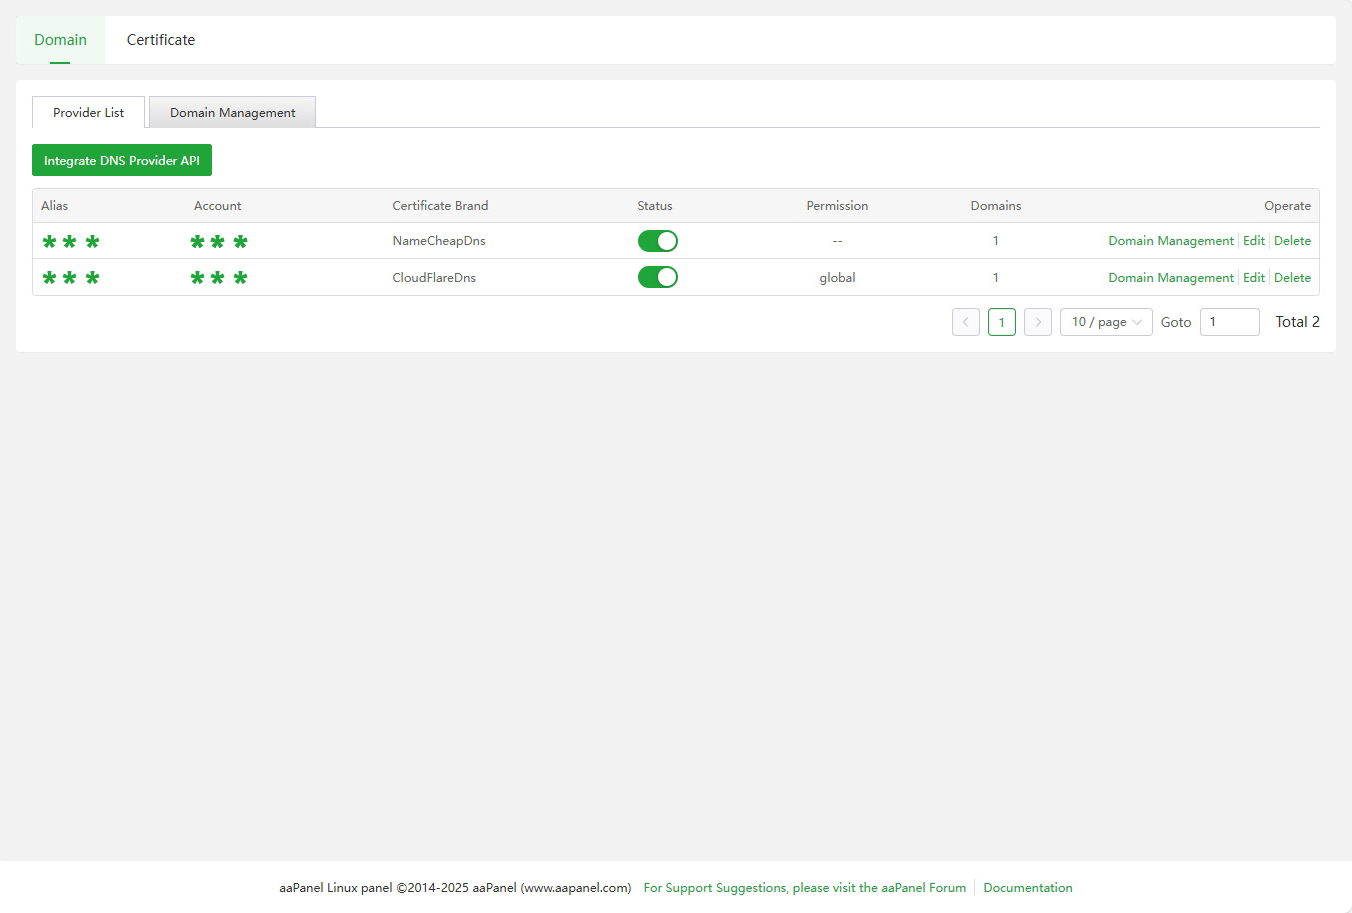1352x913 pixels.
Task: Disable the NameCheapDns status toggle
Action: pos(657,241)
